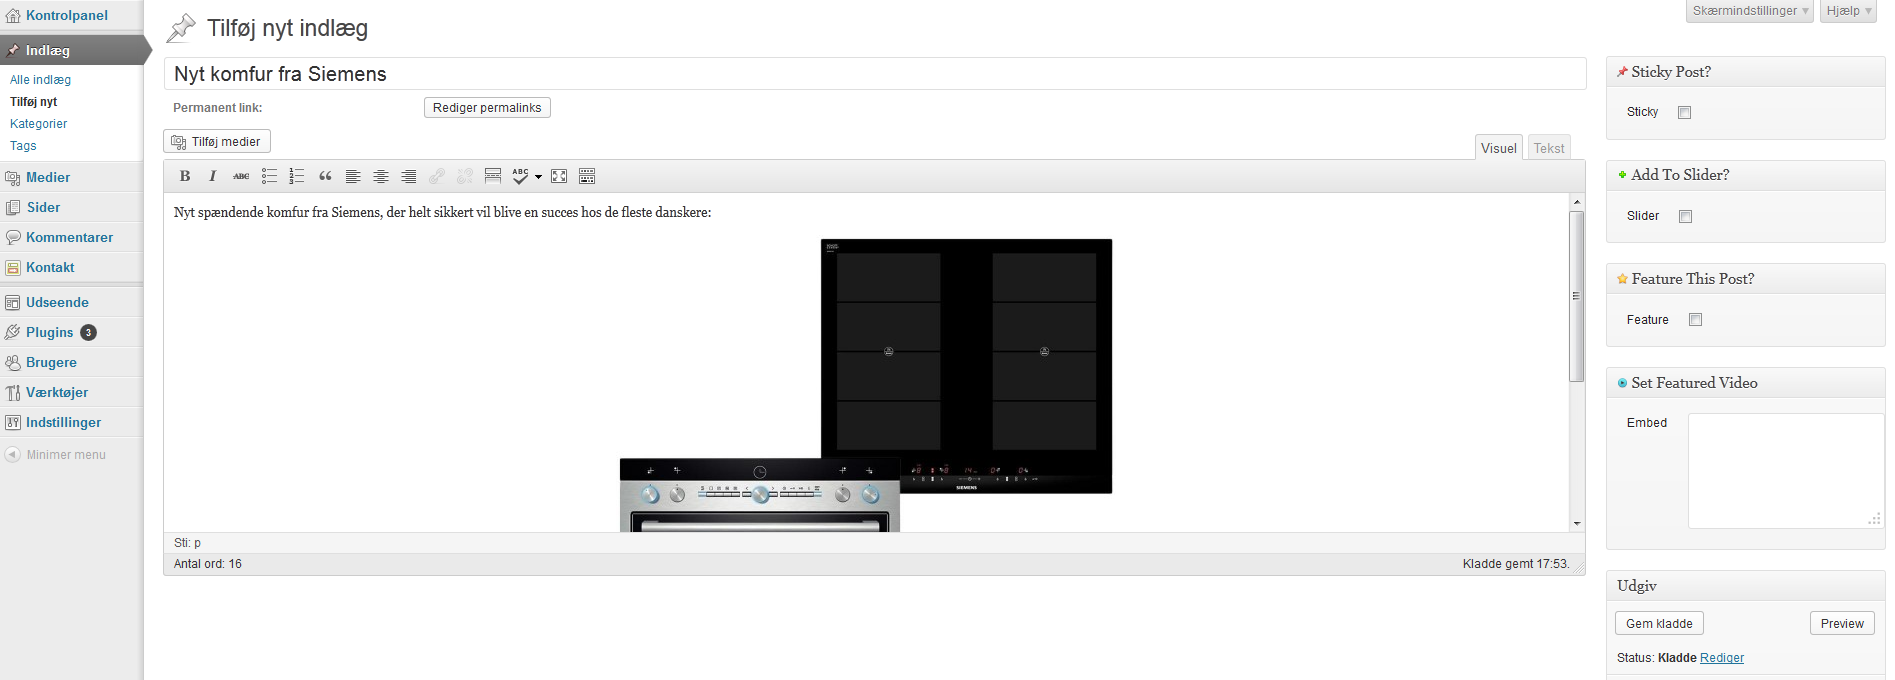Expand the Skærmindstillinger dropdown
The height and width of the screenshot is (680, 1895).
coord(1750,11)
